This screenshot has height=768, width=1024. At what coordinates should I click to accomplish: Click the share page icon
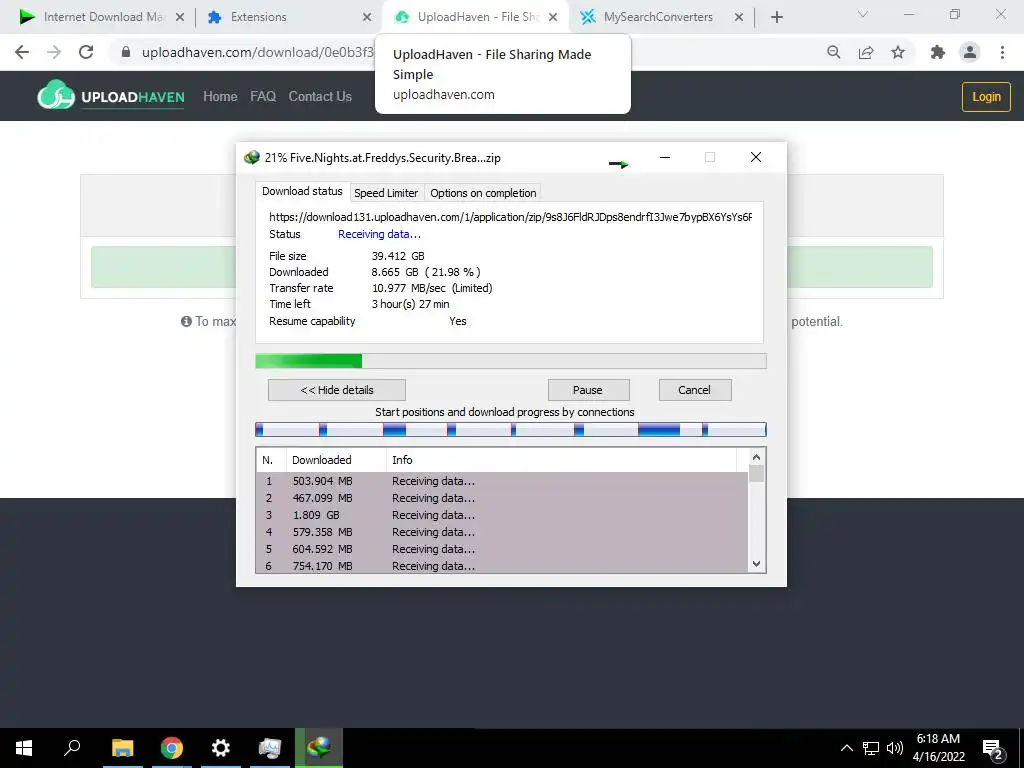coord(866,52)
